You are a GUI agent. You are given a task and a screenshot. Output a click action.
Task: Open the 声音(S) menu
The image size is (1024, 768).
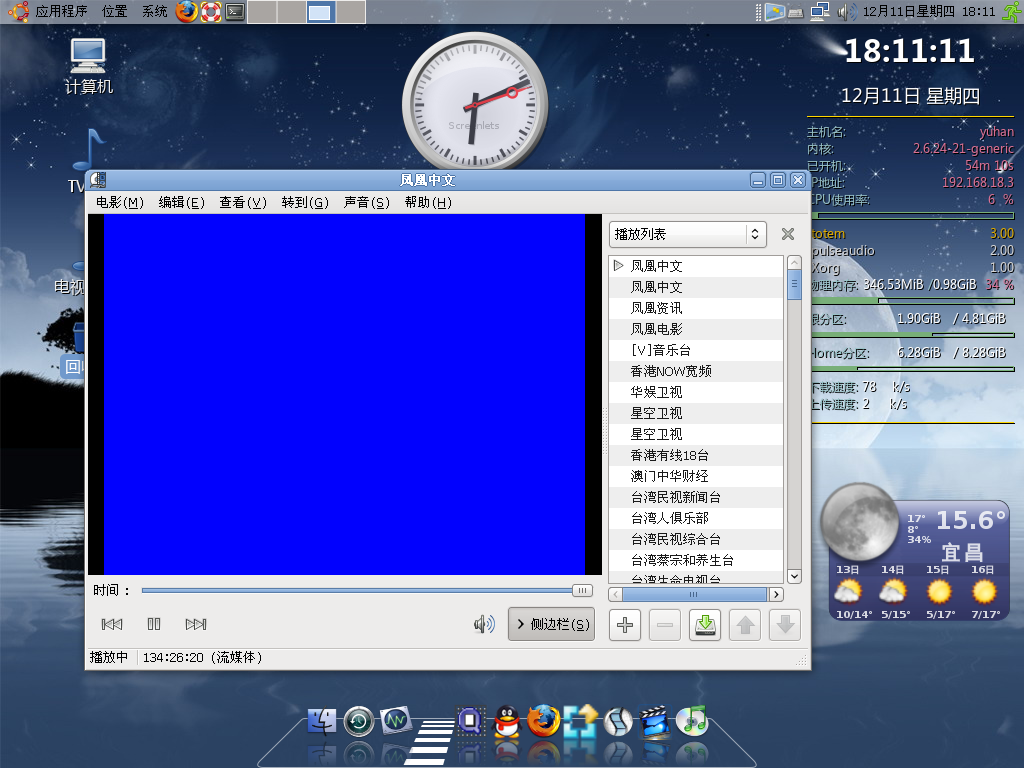point(367,202)
